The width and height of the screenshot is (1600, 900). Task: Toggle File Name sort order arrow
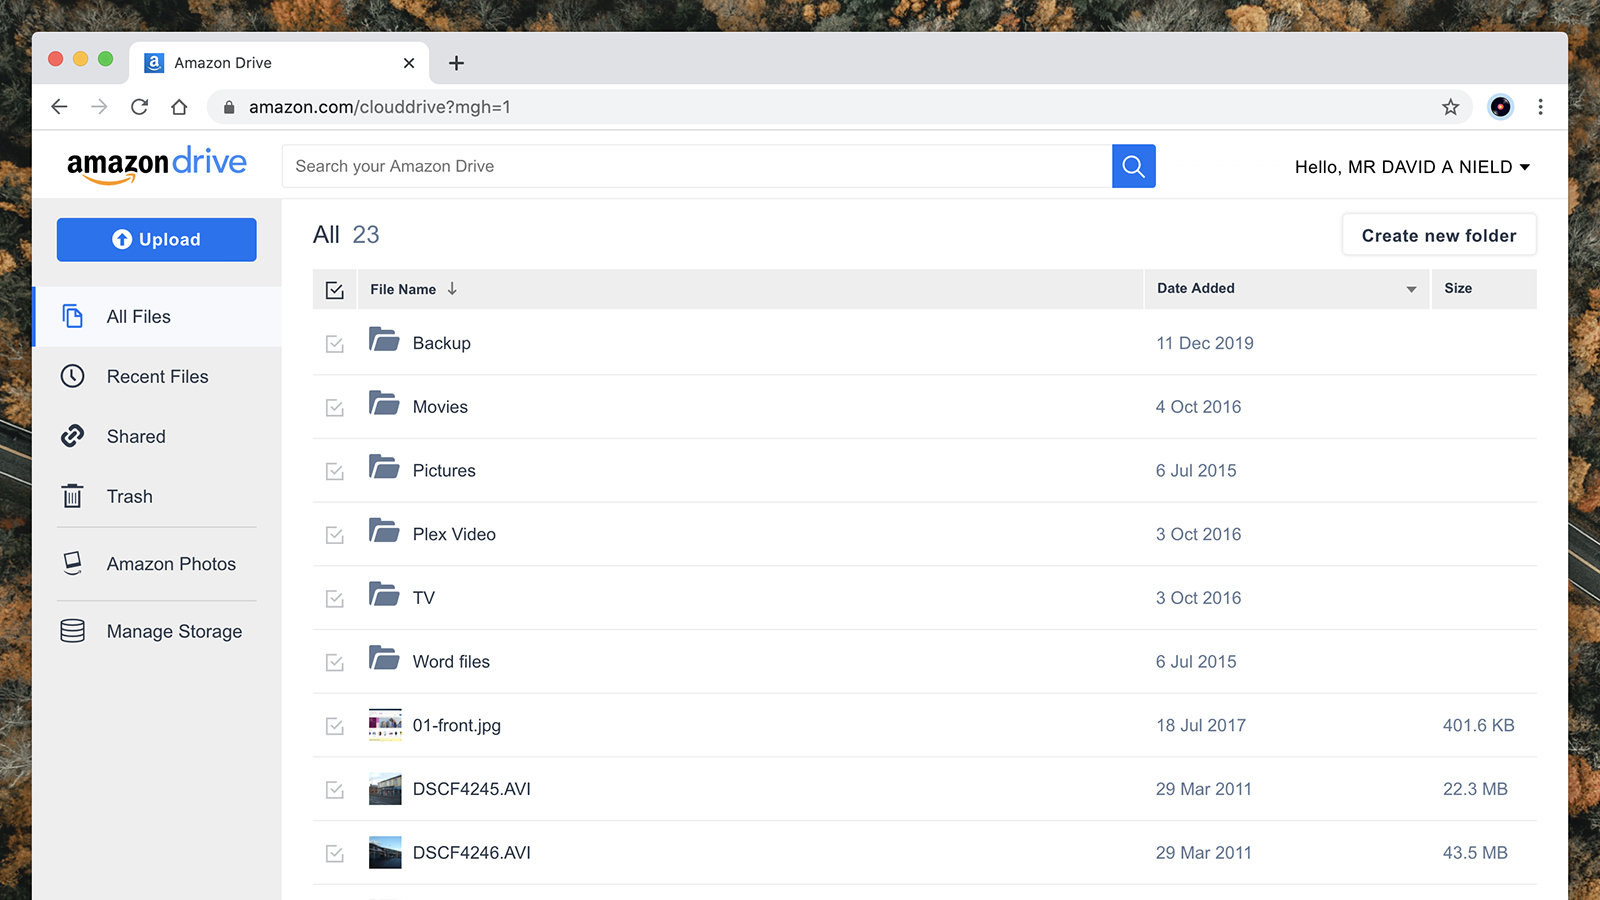point(452,289)
